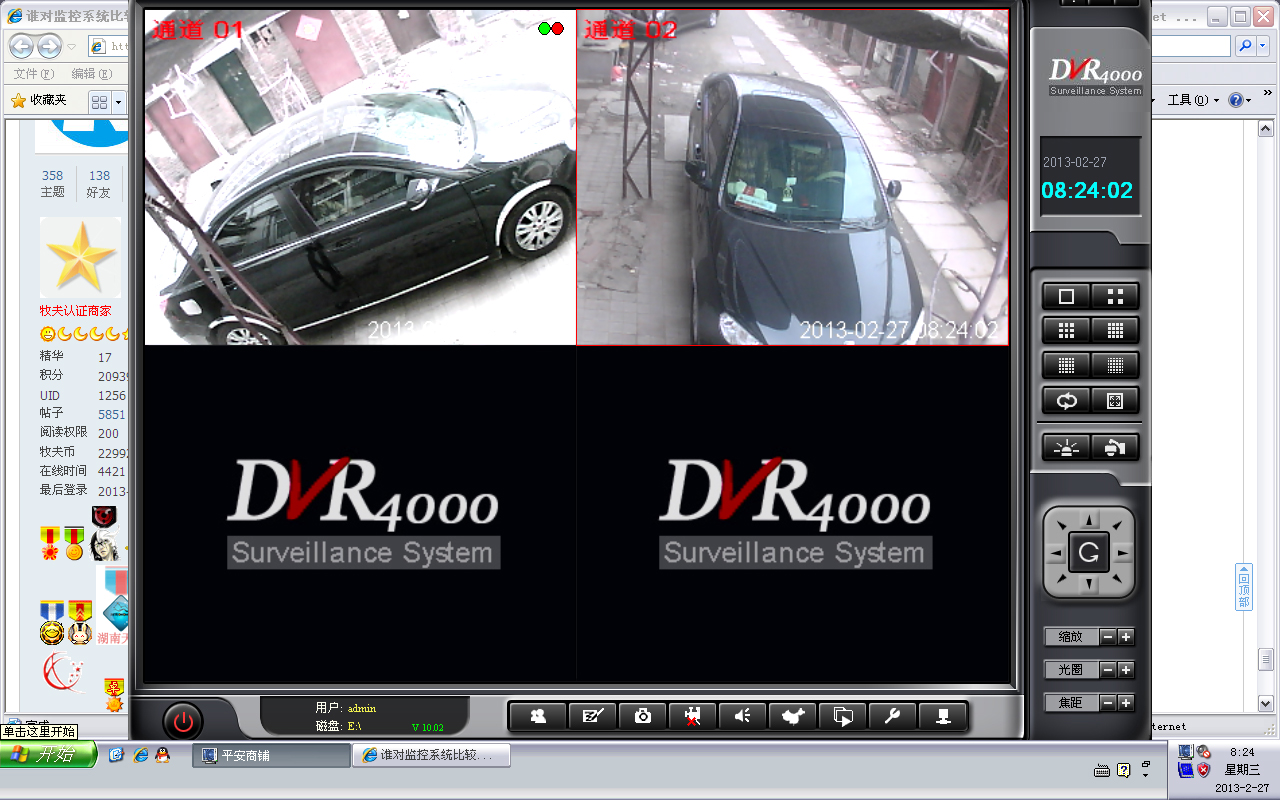The image size is (1280, 800).
Task: Switch to 平安商铺 taskbar window
Action: click(x=271, y=756)
